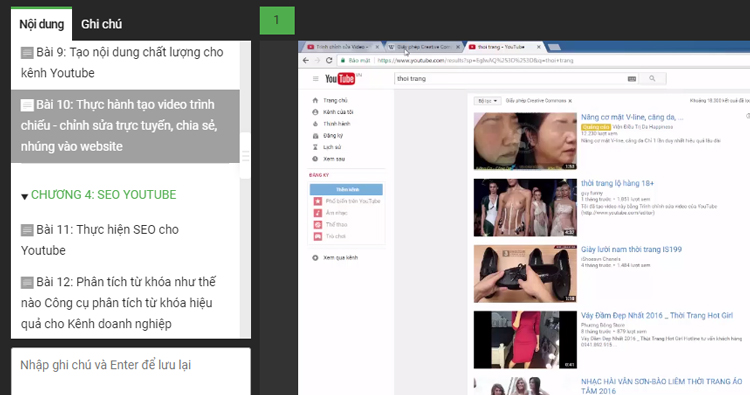Open the 'Âm nhạc' music channel

(x=331, y=213)
